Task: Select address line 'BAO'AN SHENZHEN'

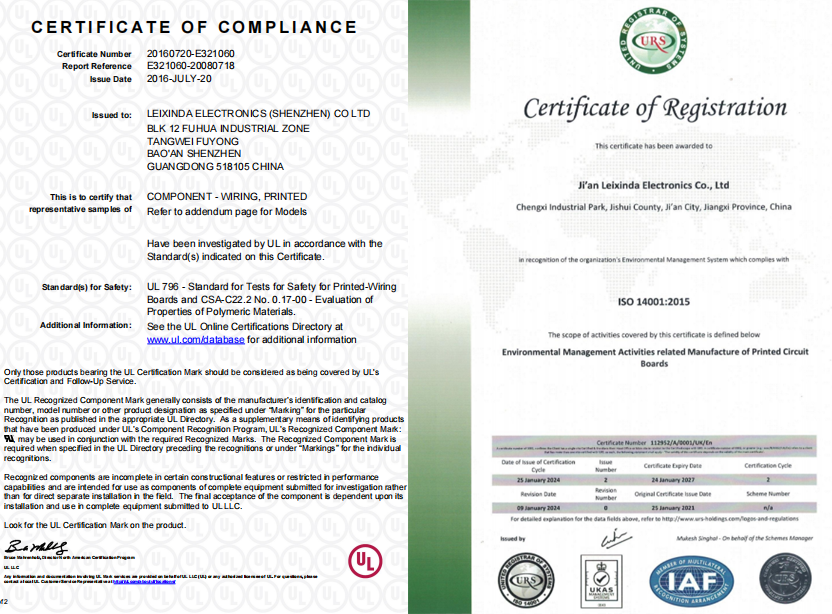Action: [194, 153]
